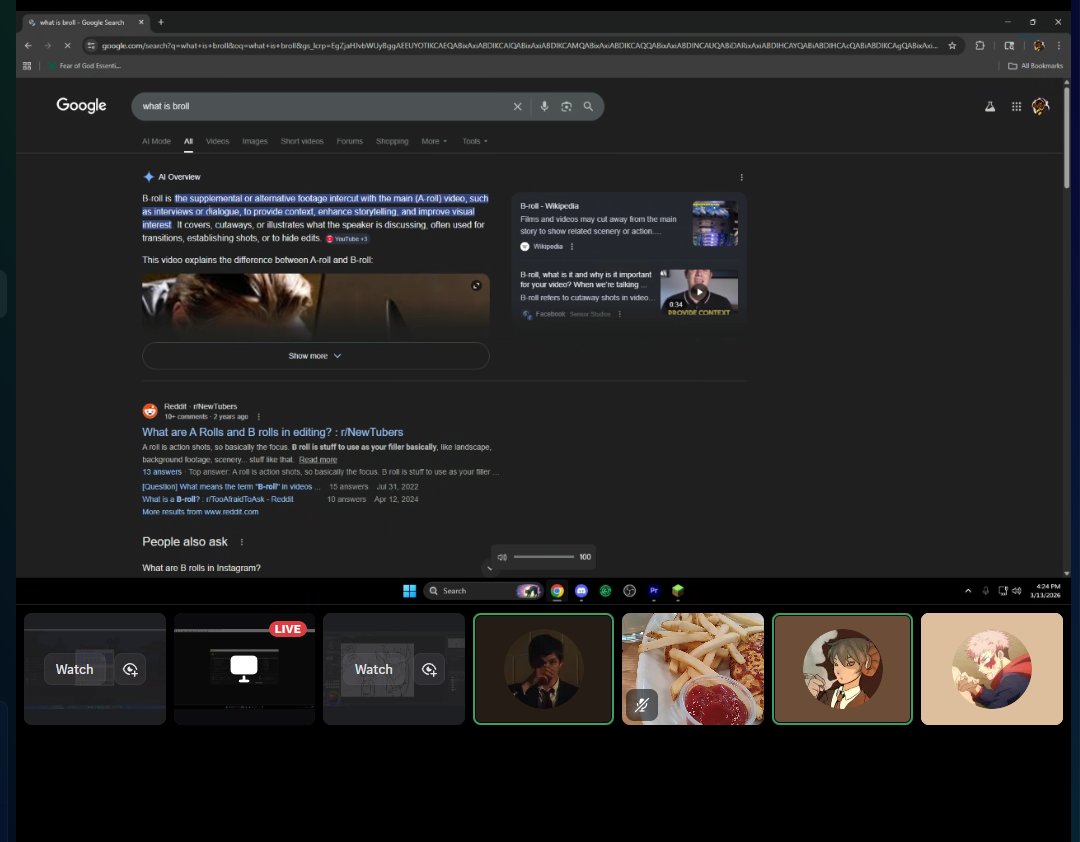Open the AI Overview video preview thumbnail
1080x842 pixels.
(315, 305)
